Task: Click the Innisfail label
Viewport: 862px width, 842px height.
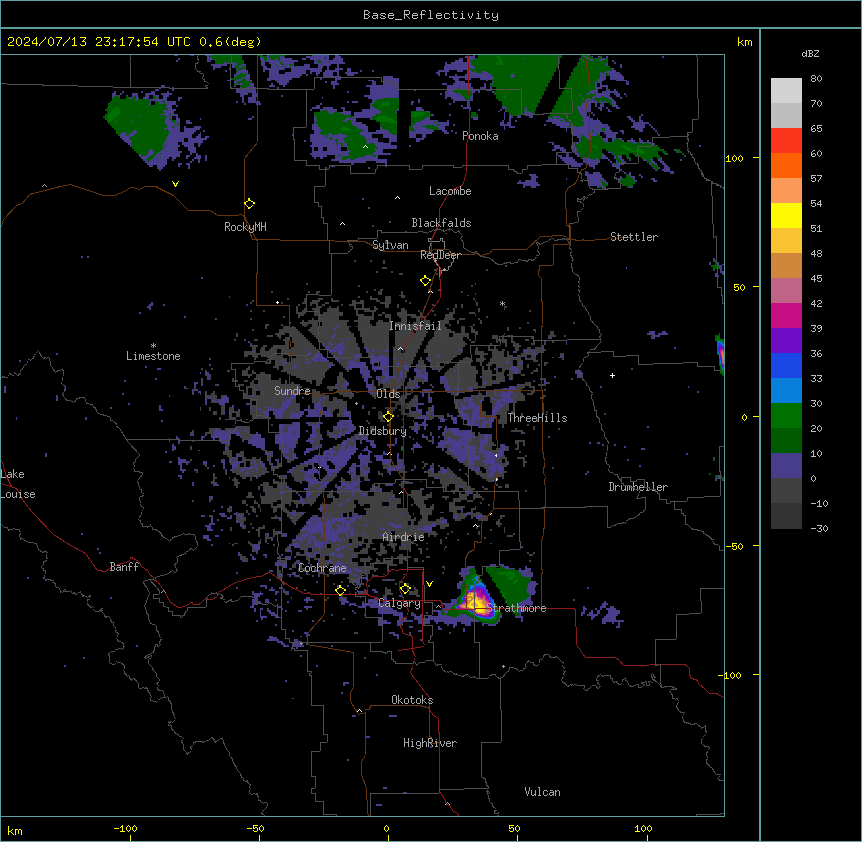Action: [415, 326]
